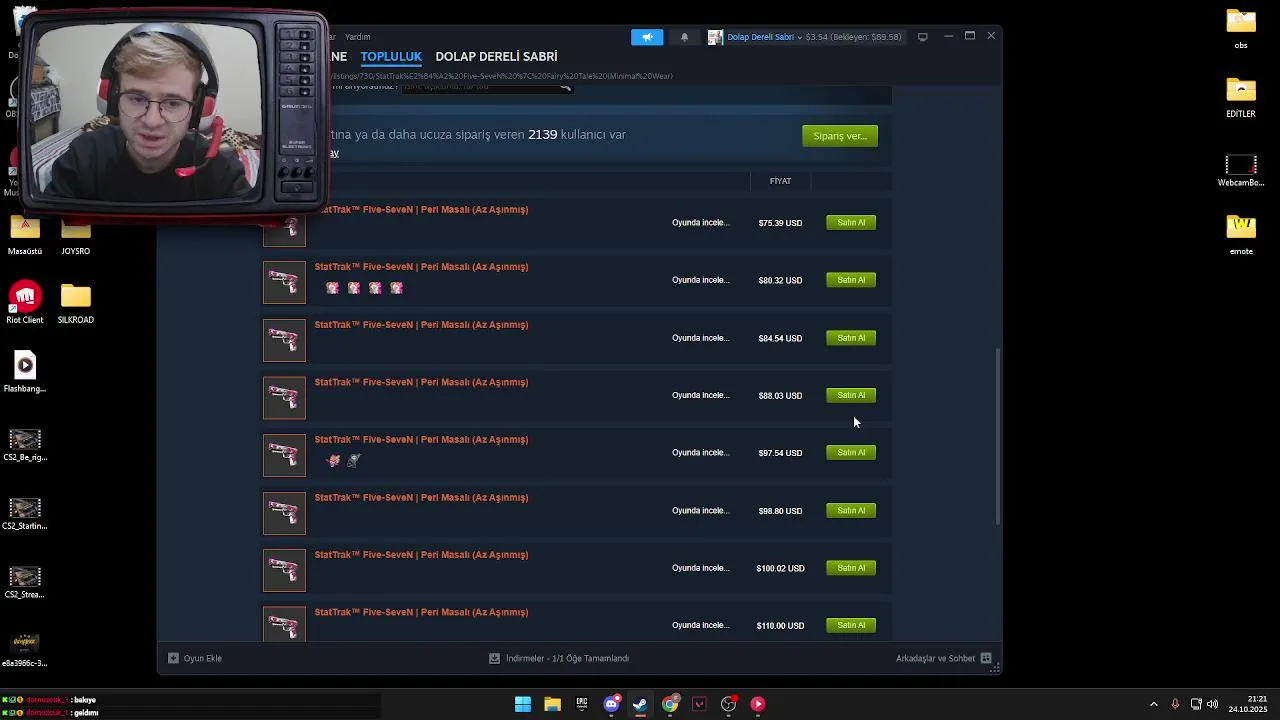Buy the $100.02 USD listing
Screen dimensions: 1280x720
coord(851,568)
